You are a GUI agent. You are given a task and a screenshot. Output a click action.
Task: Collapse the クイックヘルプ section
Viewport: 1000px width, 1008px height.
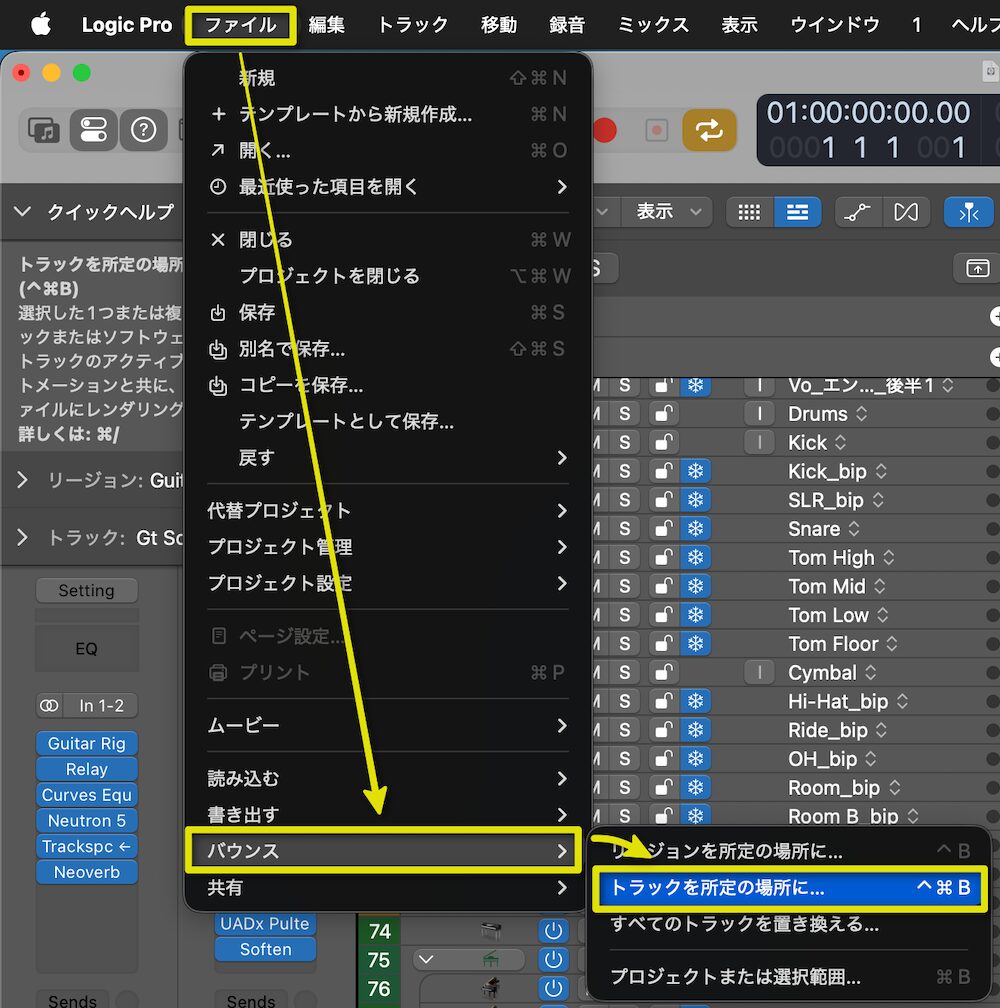pos(22,212)
